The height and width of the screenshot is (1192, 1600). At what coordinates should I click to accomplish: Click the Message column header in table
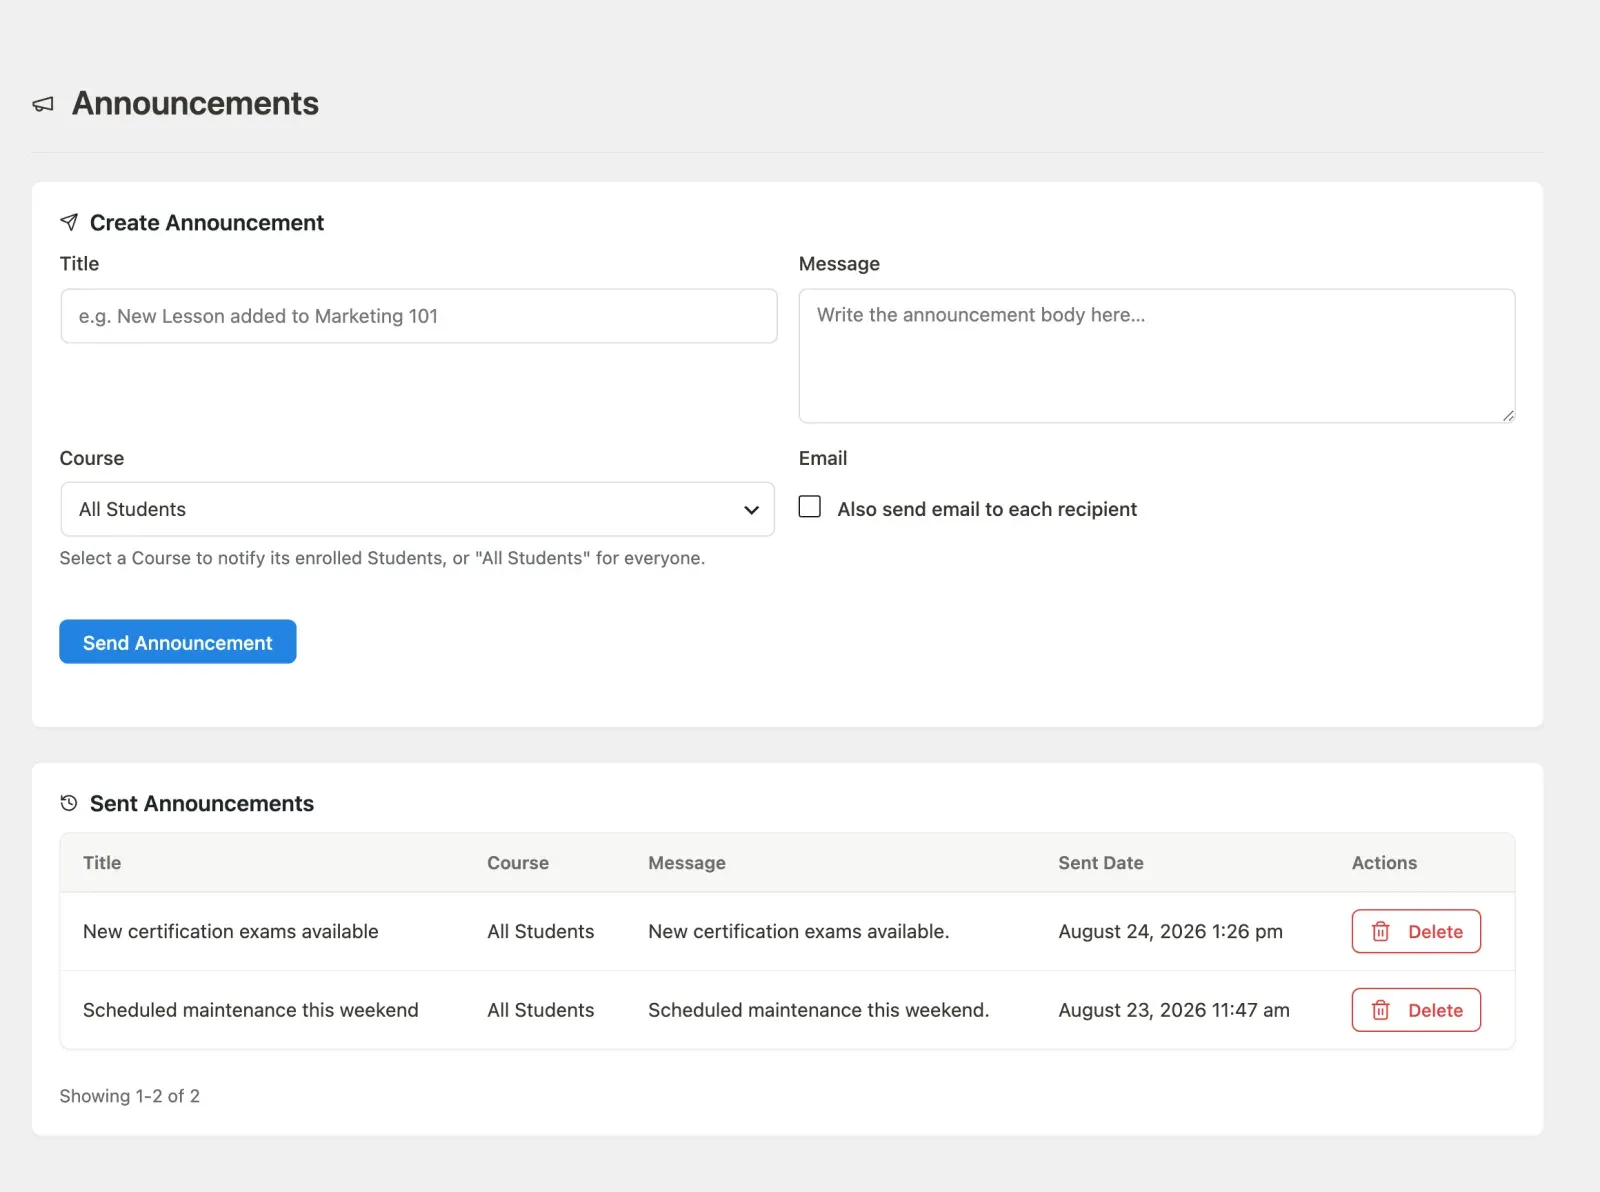click(687, 863)
